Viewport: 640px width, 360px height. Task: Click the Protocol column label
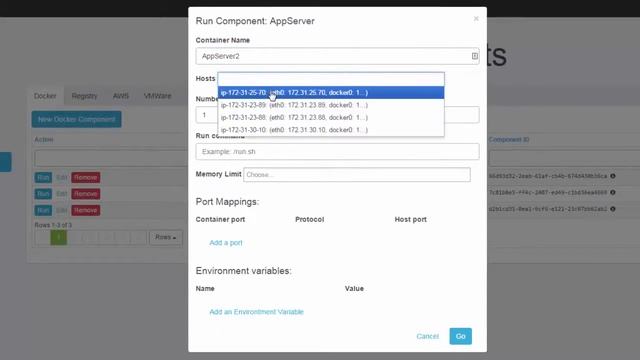(310, 220)
